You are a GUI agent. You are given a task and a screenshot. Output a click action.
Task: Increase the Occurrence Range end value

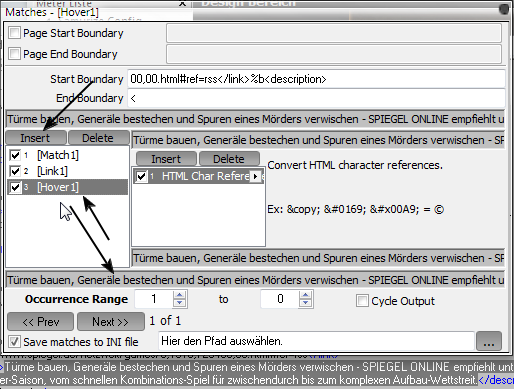pos(306,295)
